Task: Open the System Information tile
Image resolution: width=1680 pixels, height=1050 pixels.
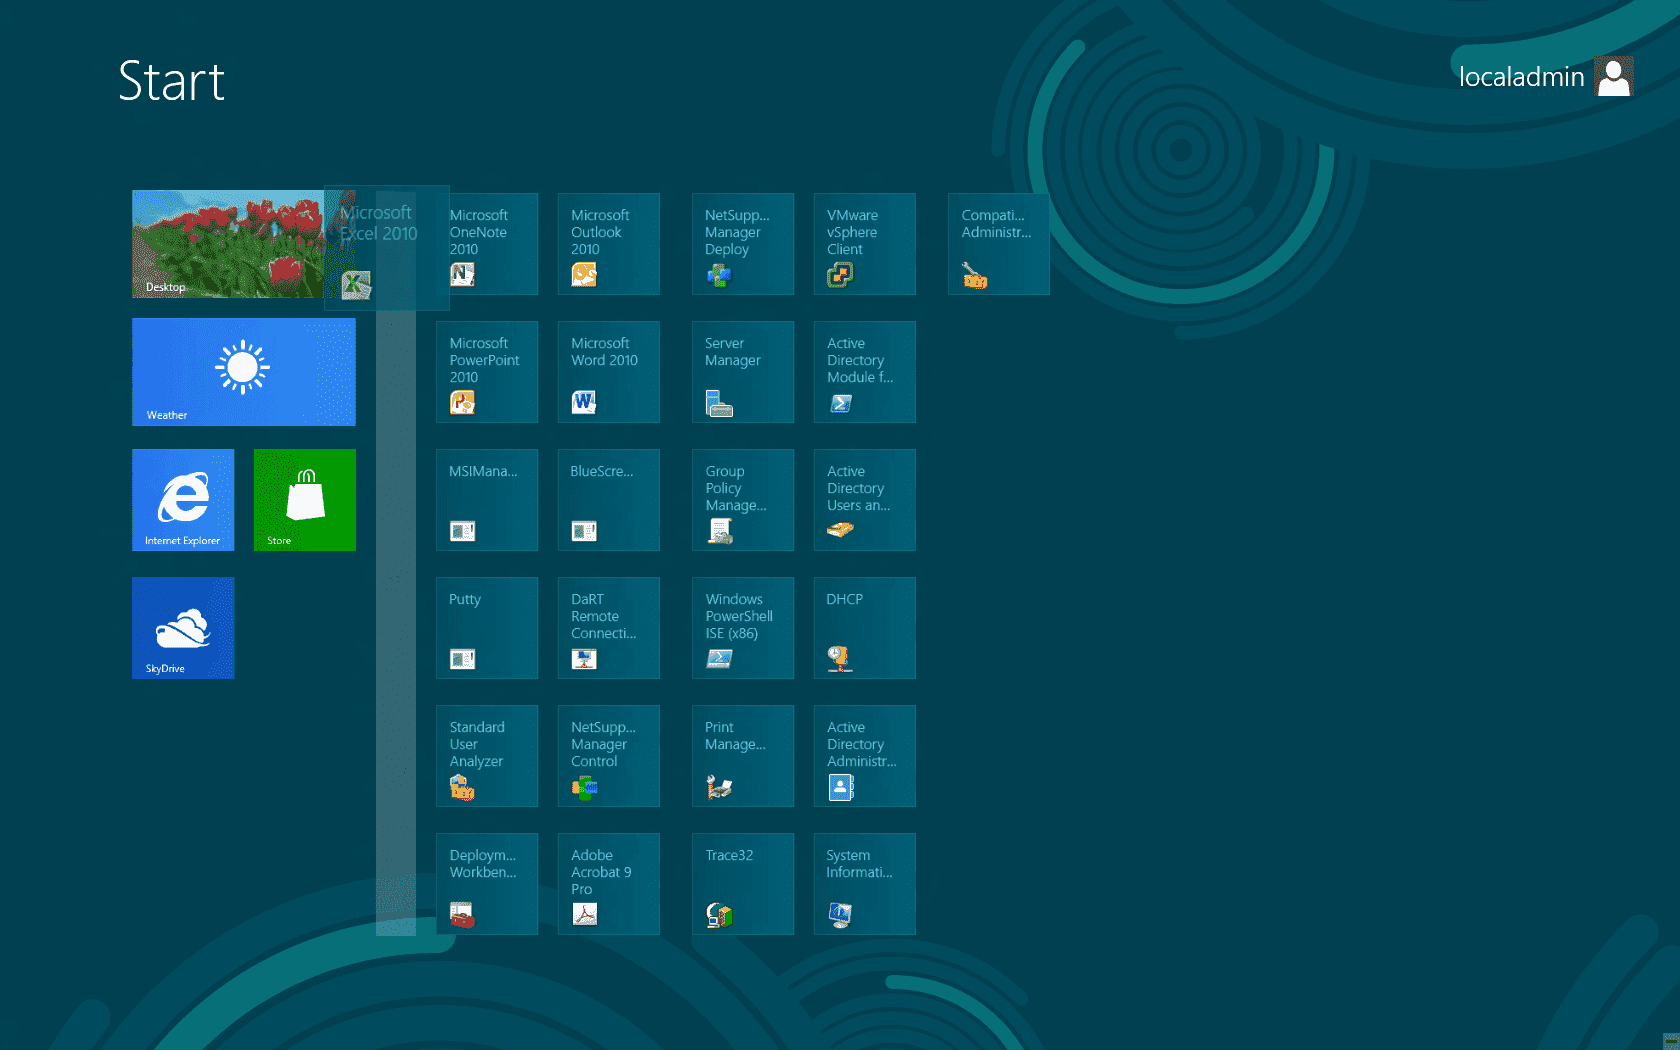Action: 865,884
